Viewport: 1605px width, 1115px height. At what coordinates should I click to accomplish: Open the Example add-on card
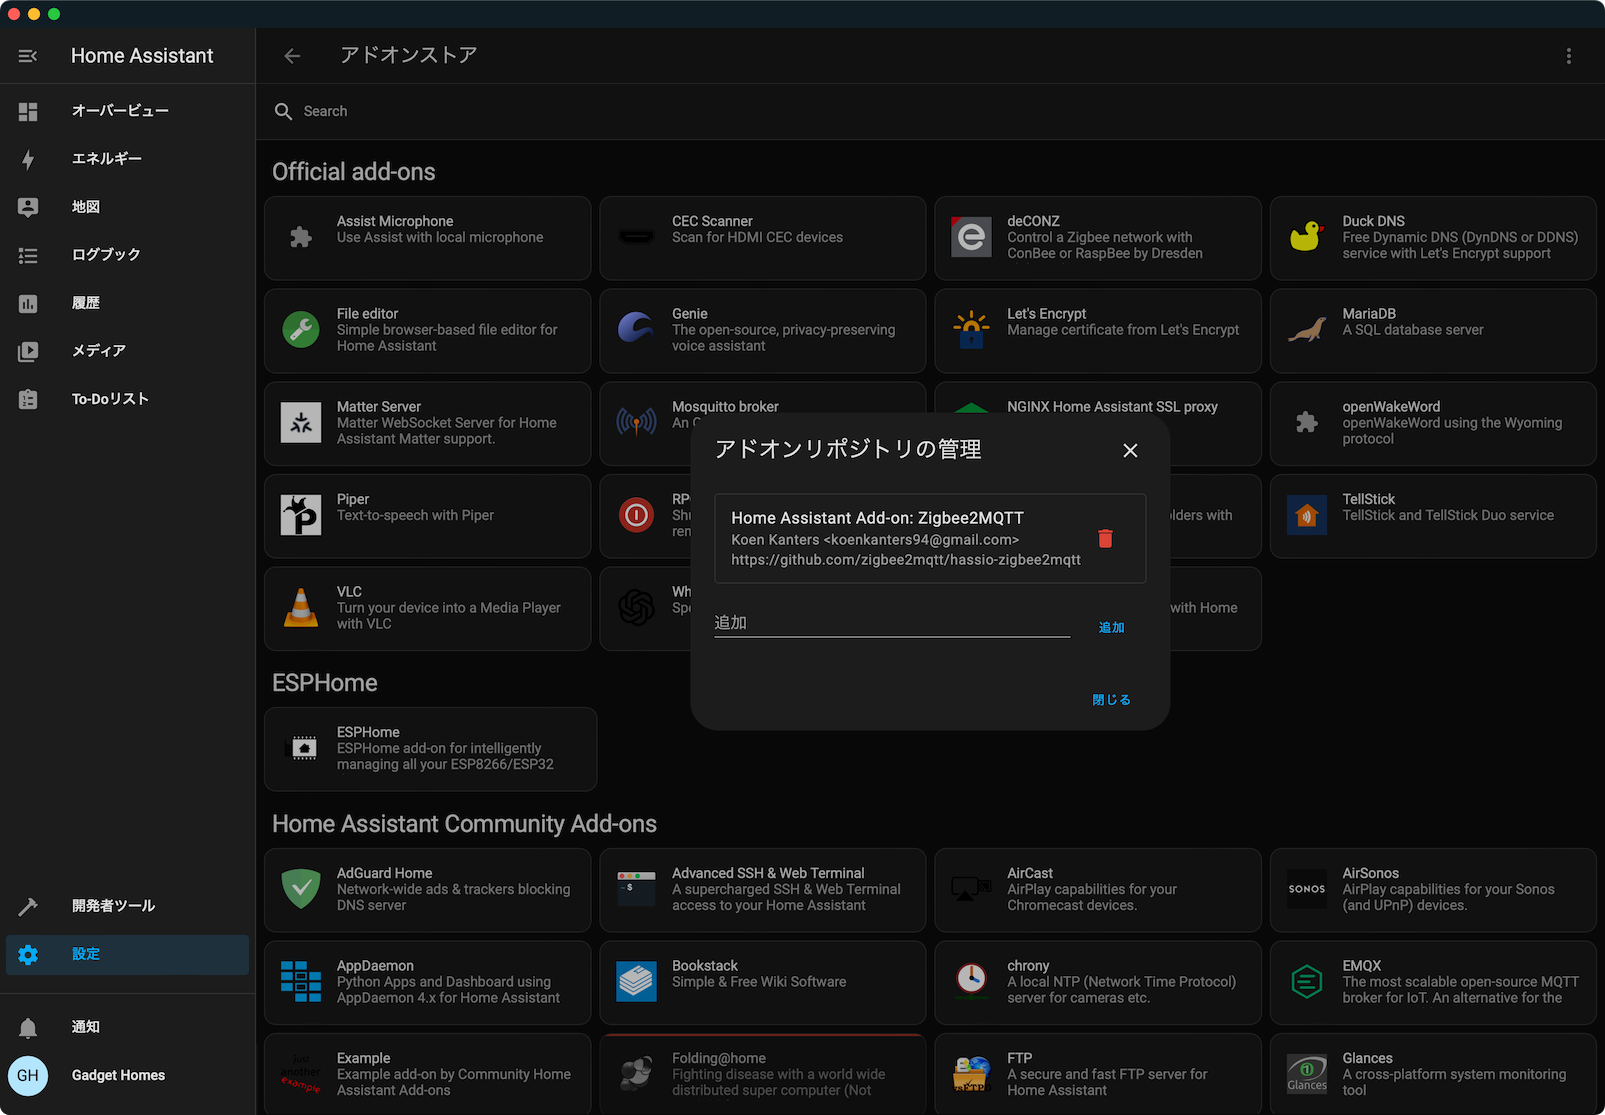point(428,1074)
